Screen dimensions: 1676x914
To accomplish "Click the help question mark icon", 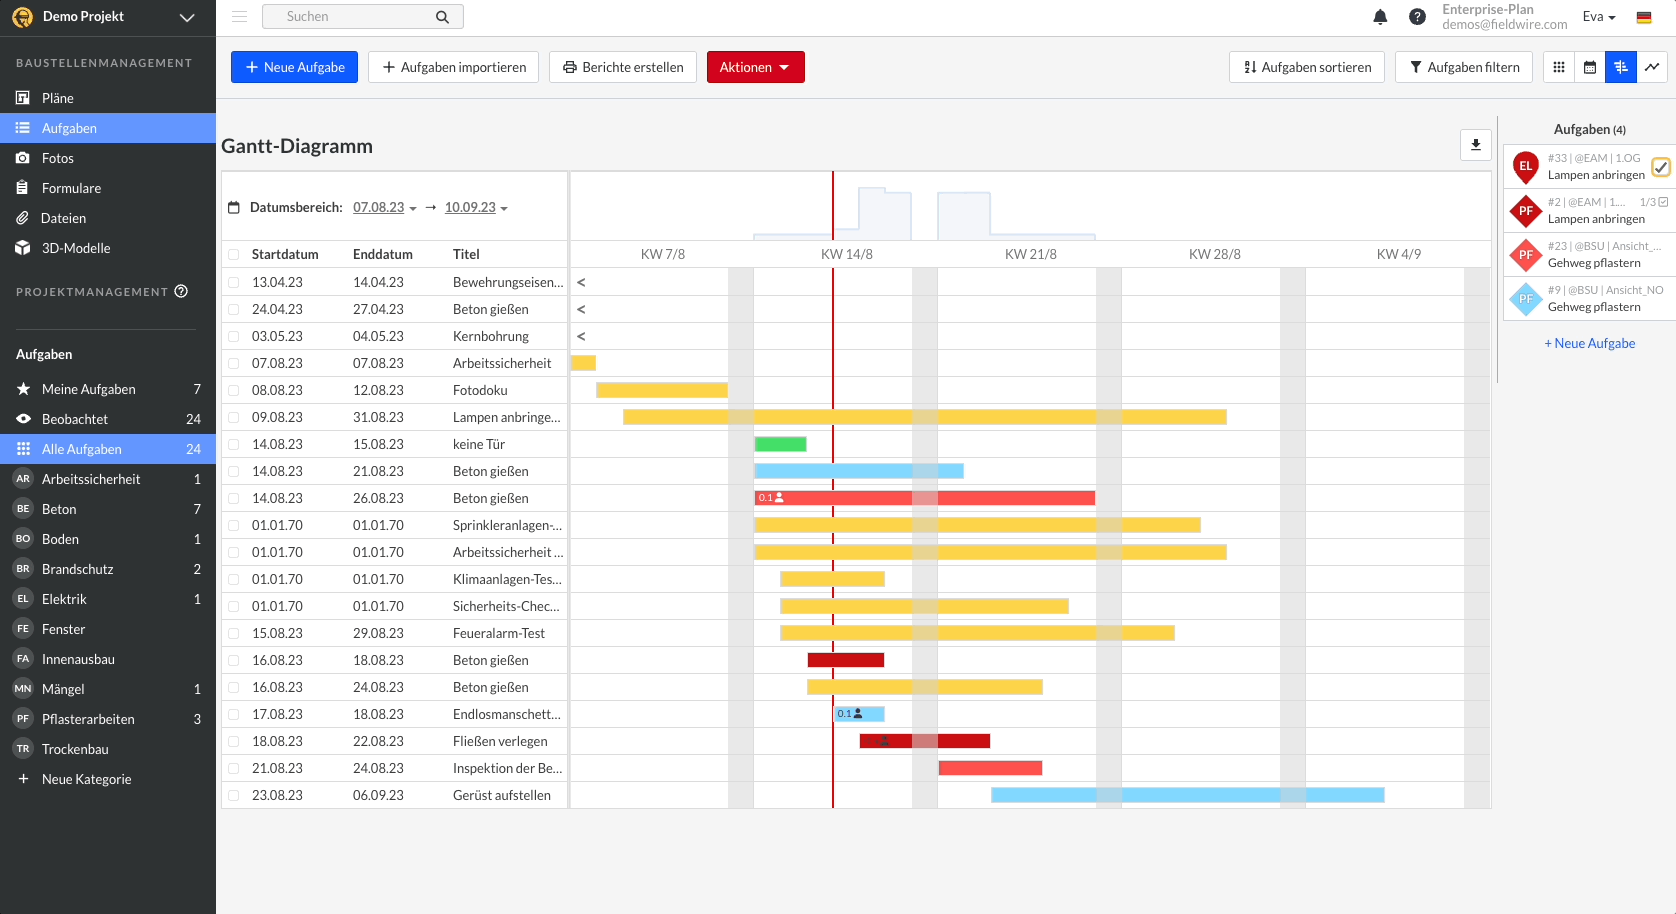I will [1417, 17].
